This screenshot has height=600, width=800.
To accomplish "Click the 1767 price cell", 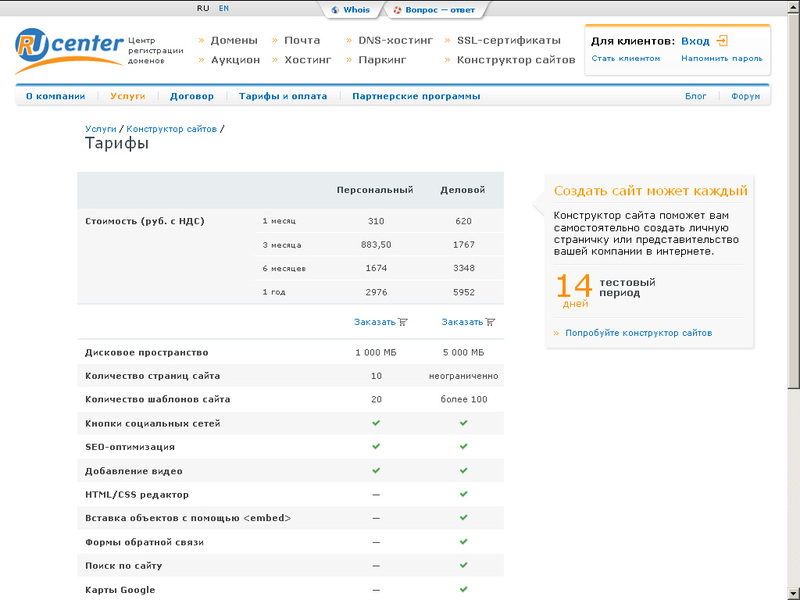I will pos(464,245).
